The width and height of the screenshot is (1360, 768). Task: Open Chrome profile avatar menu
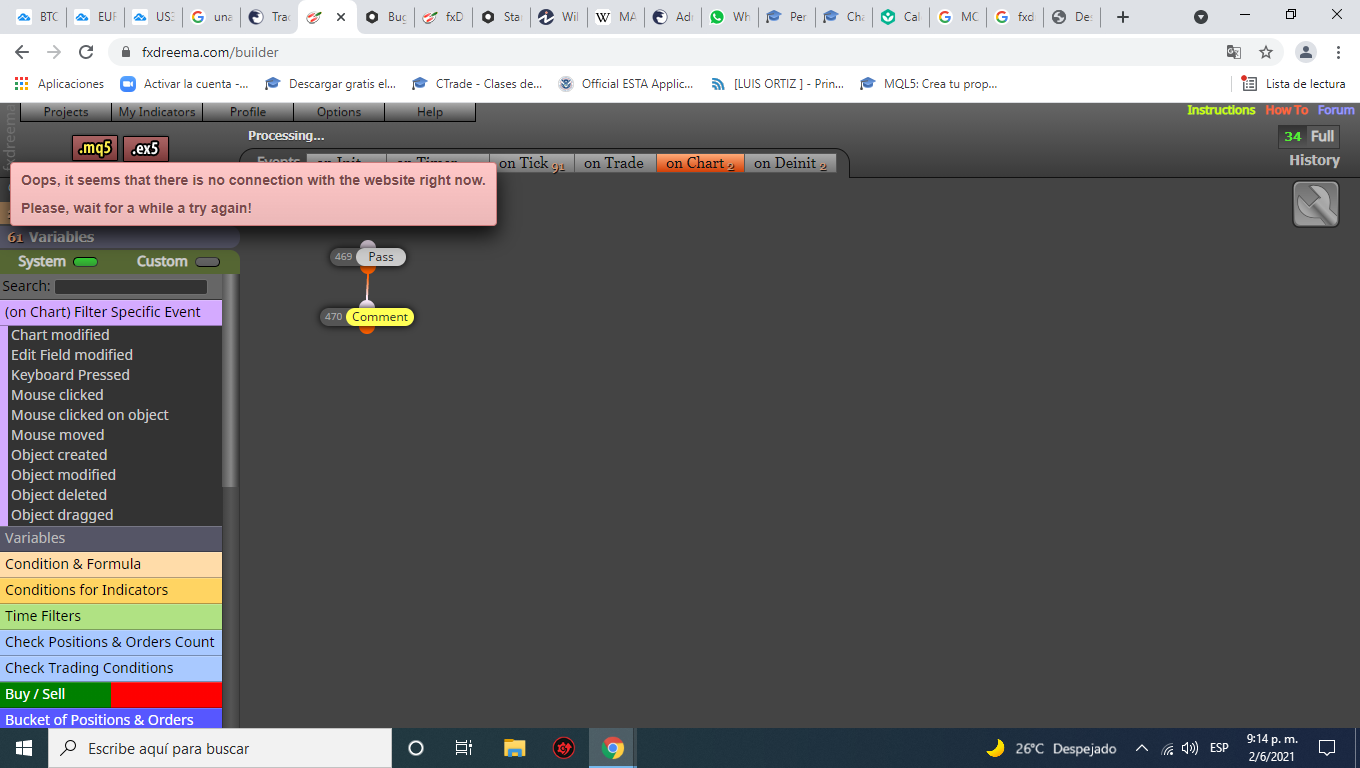[1306, 52]
